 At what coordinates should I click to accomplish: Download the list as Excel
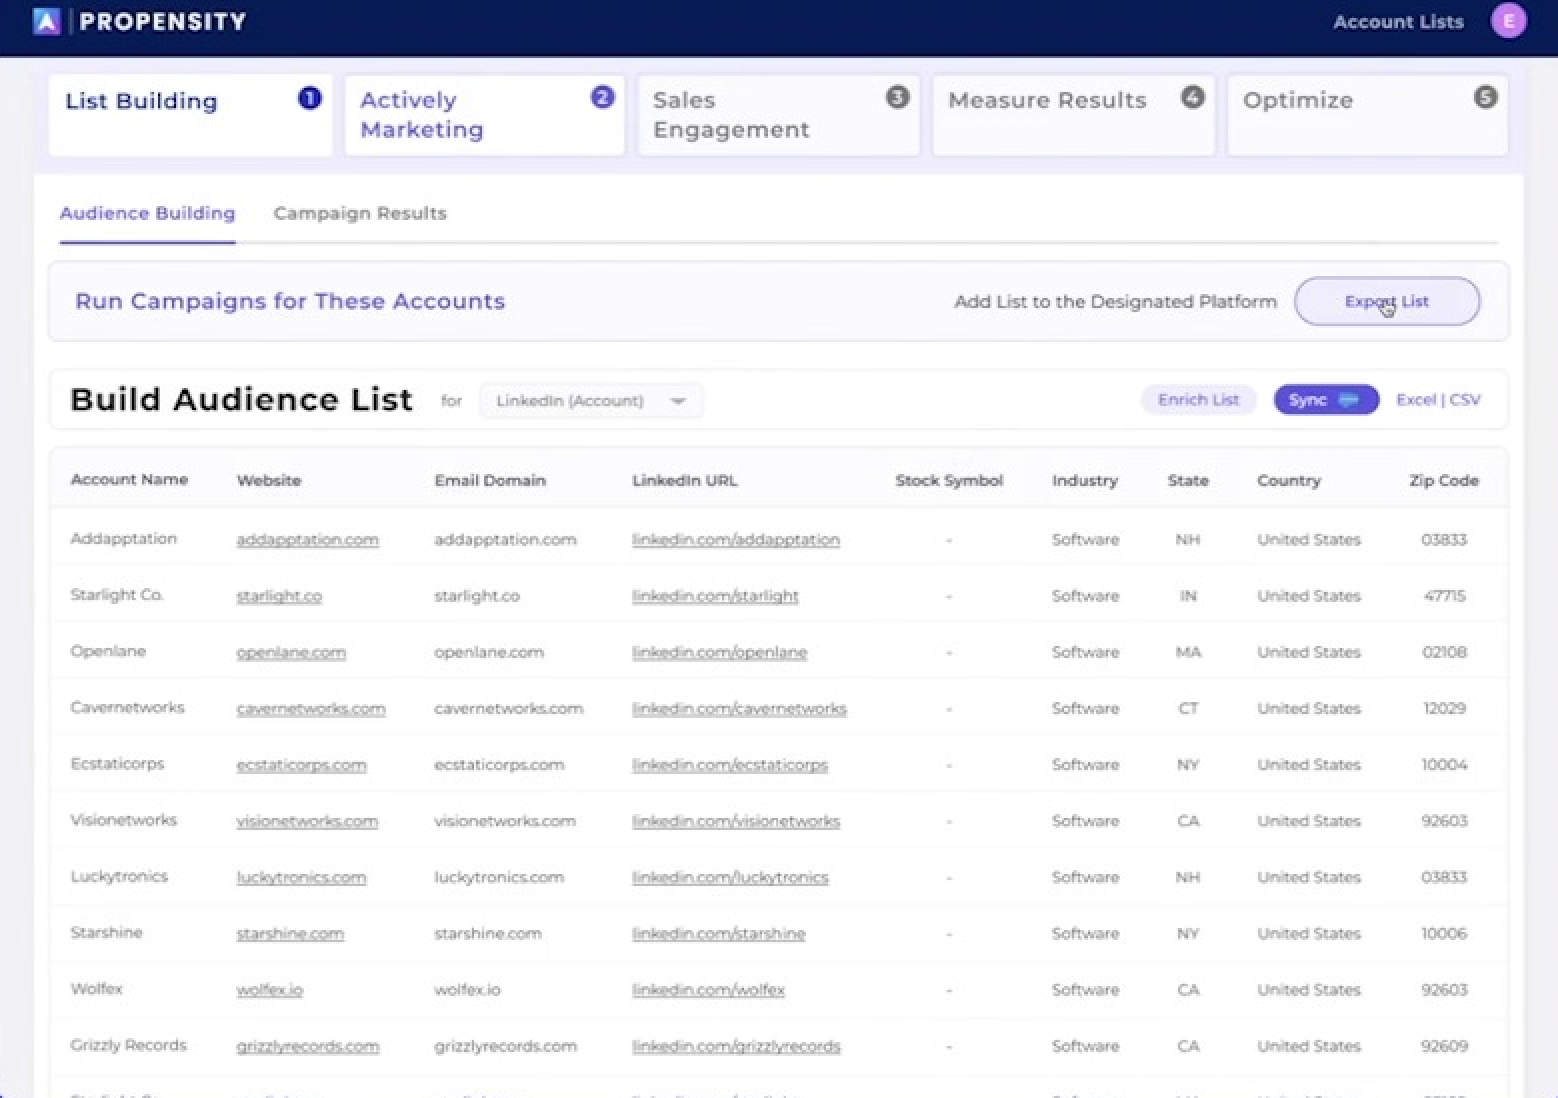(1415, 400)
